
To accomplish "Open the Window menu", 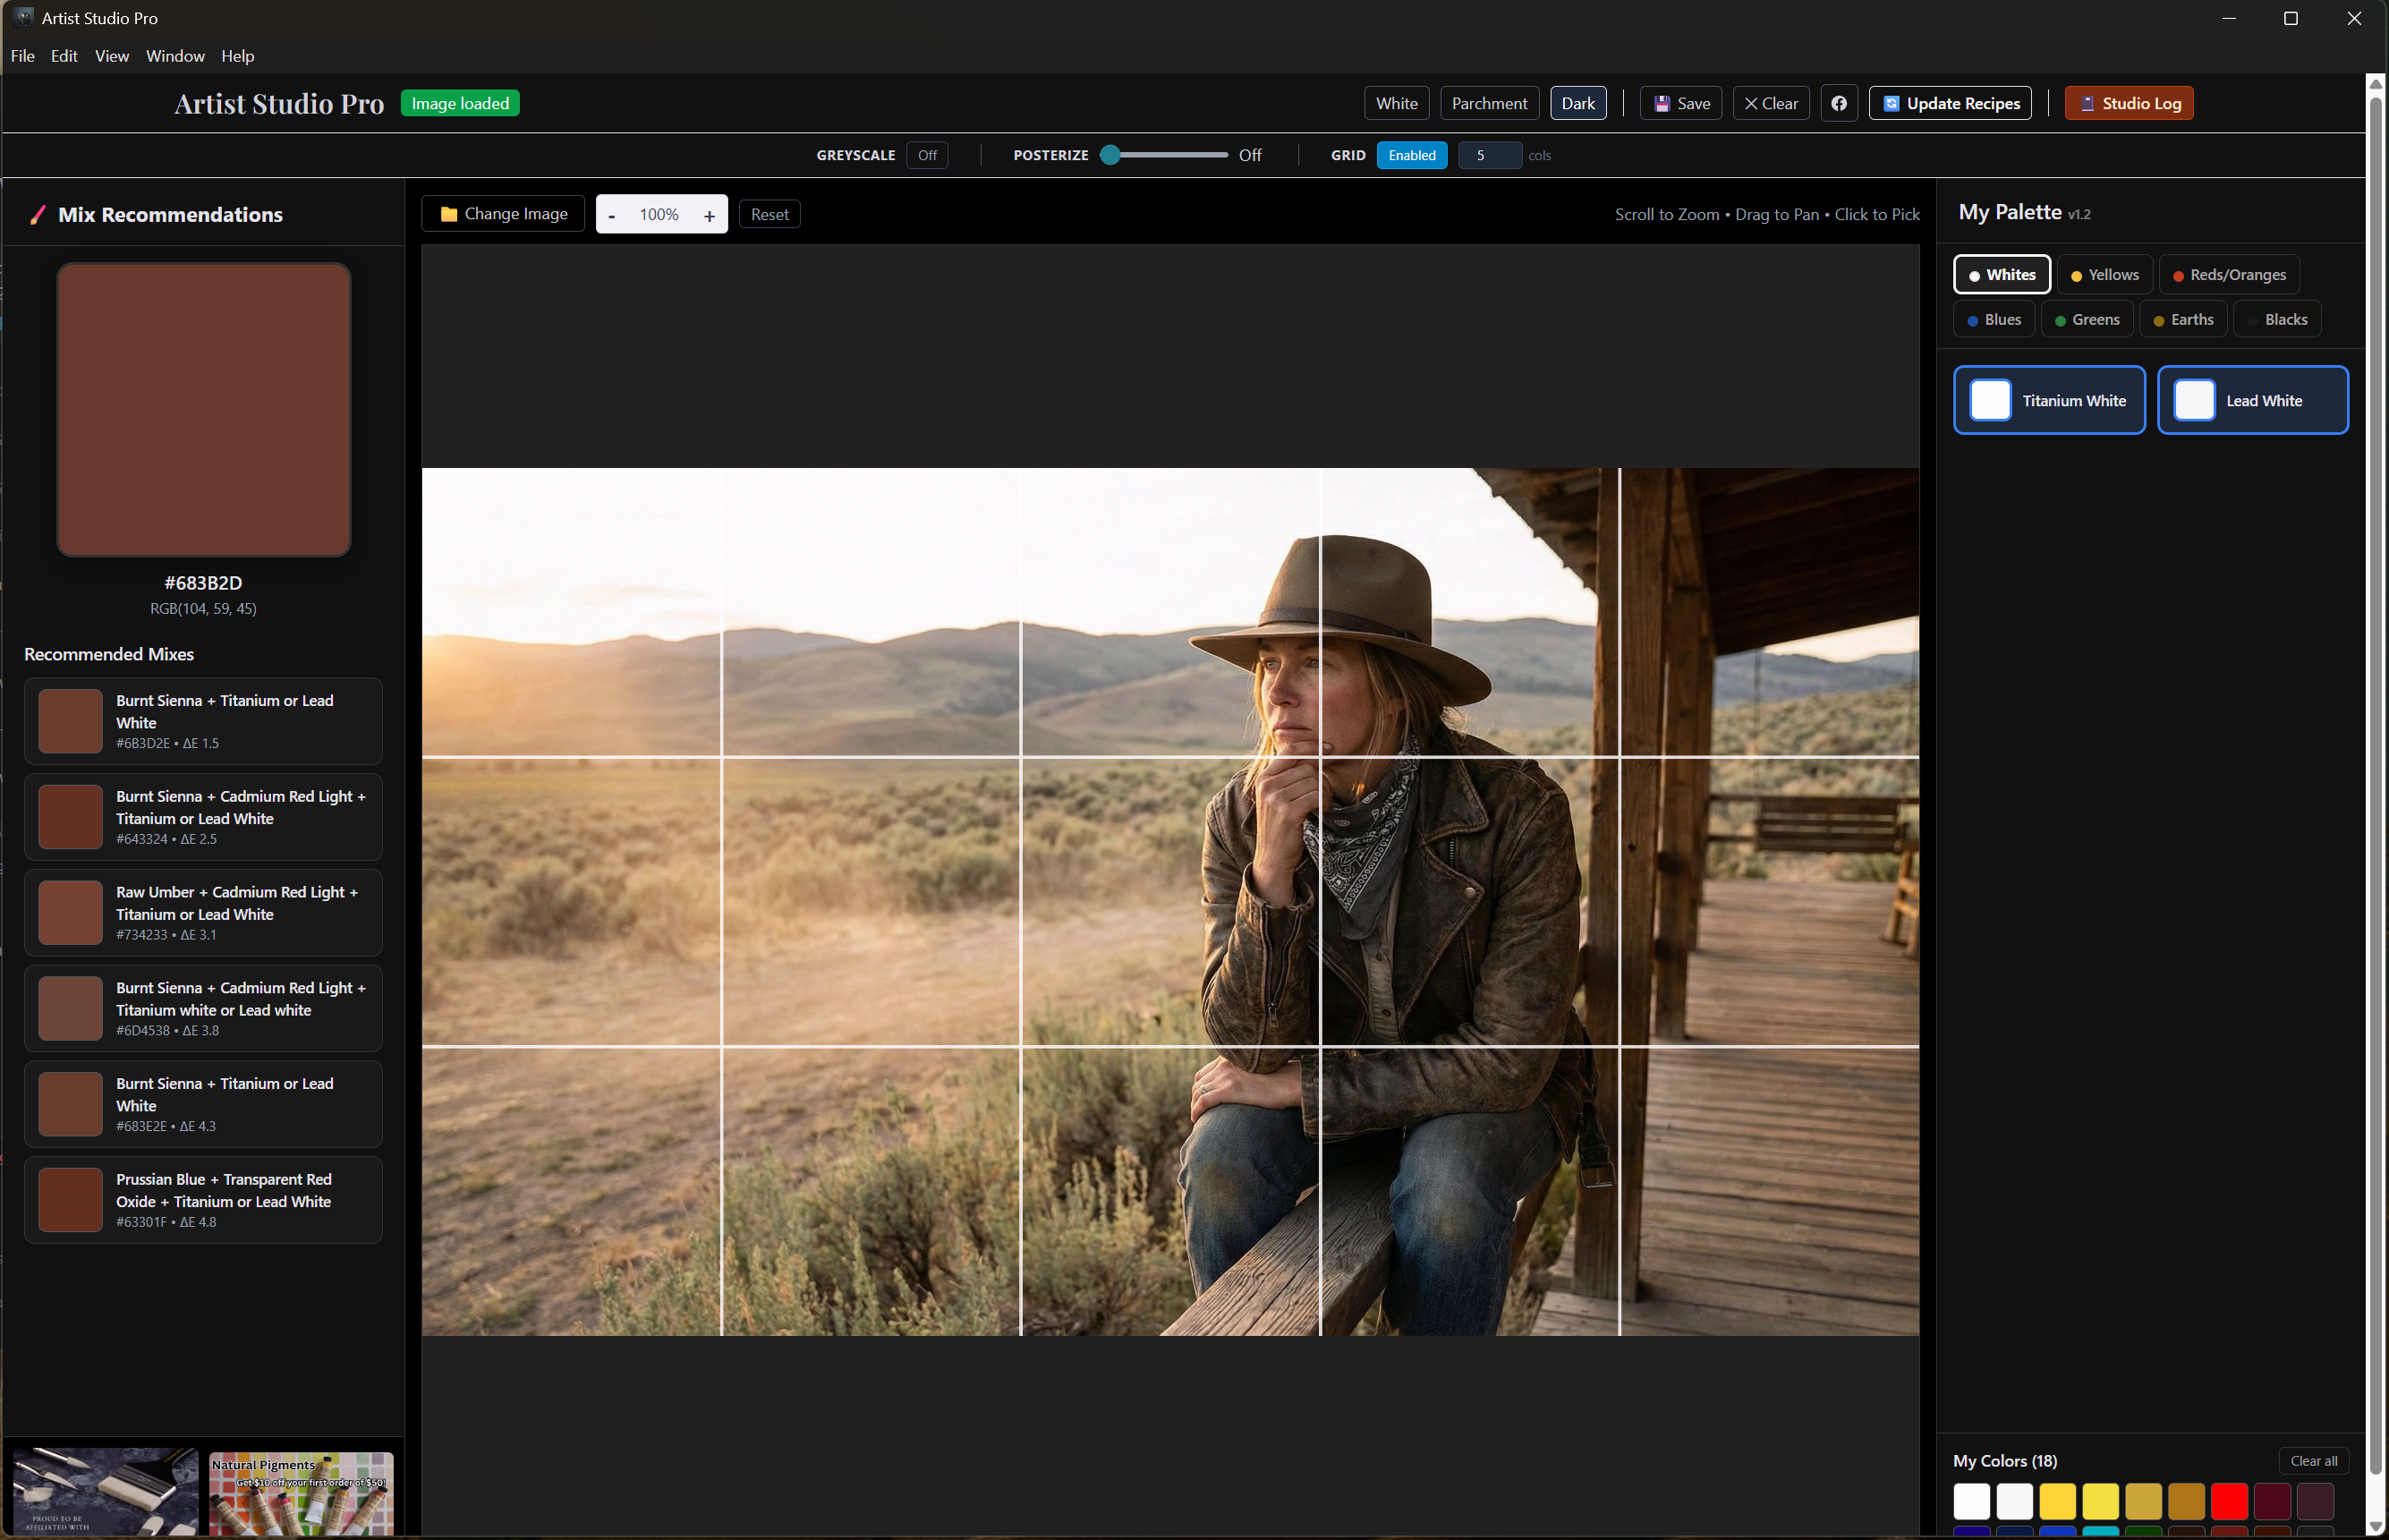I will pos(175,56).
